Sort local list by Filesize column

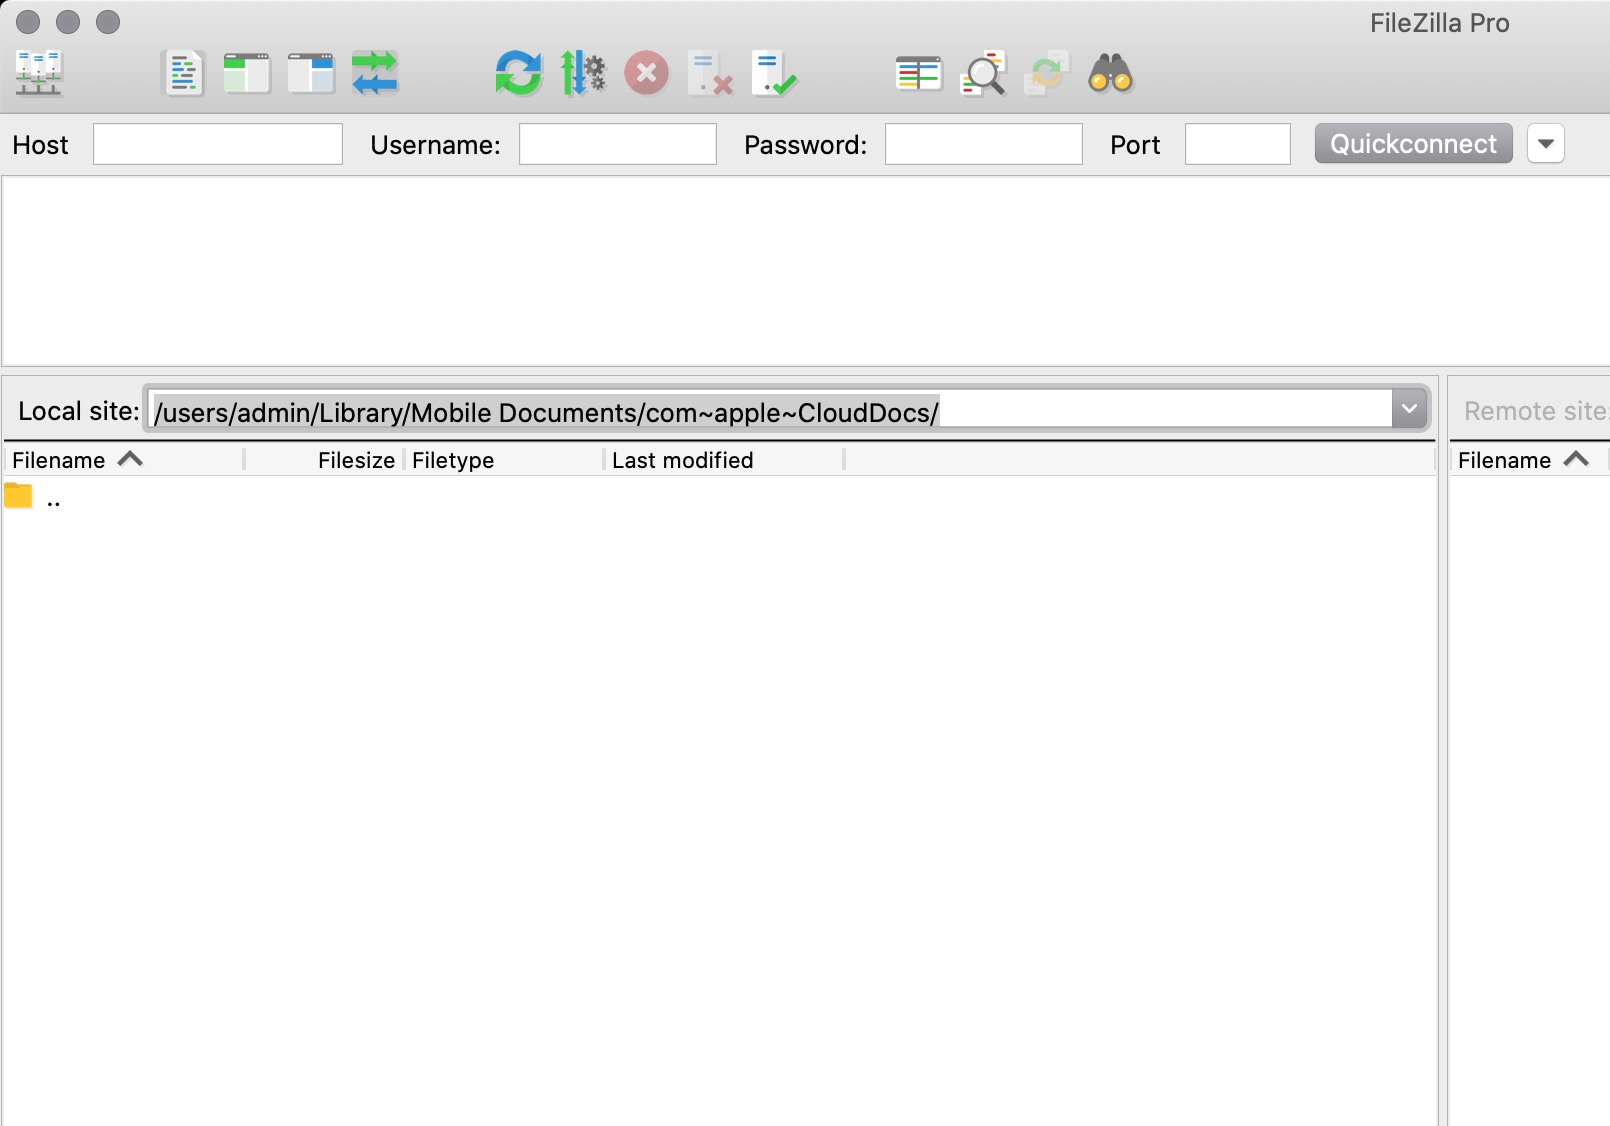click(x=324, y=460)
